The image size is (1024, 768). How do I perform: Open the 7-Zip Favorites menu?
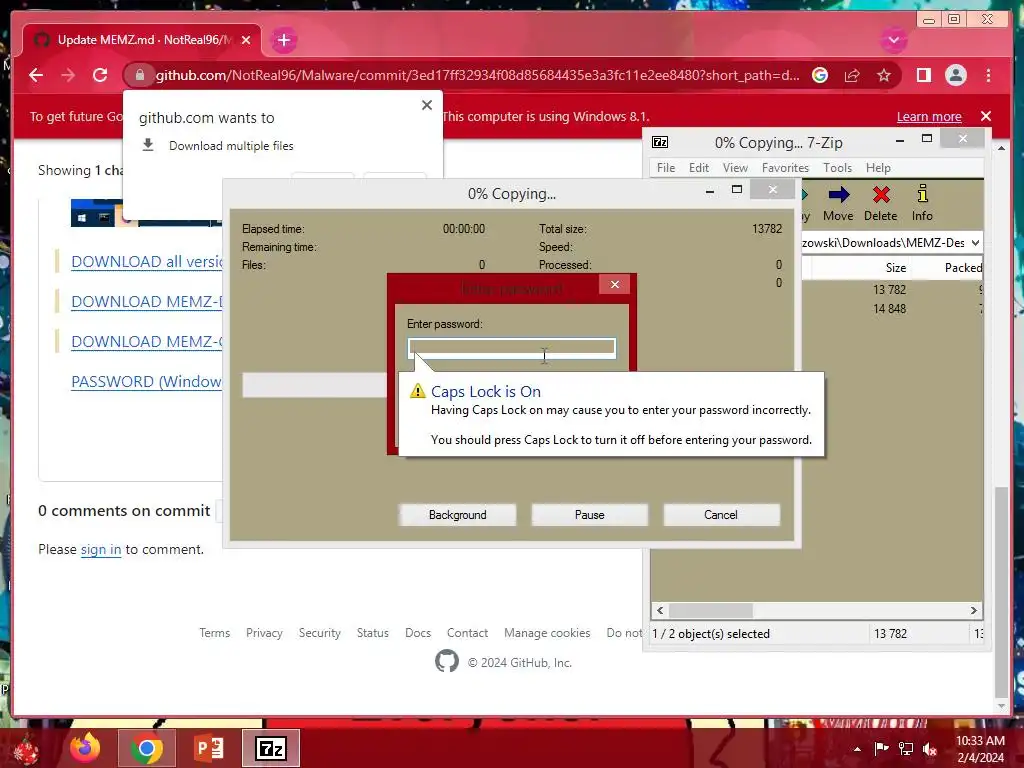tap(785, 168)
